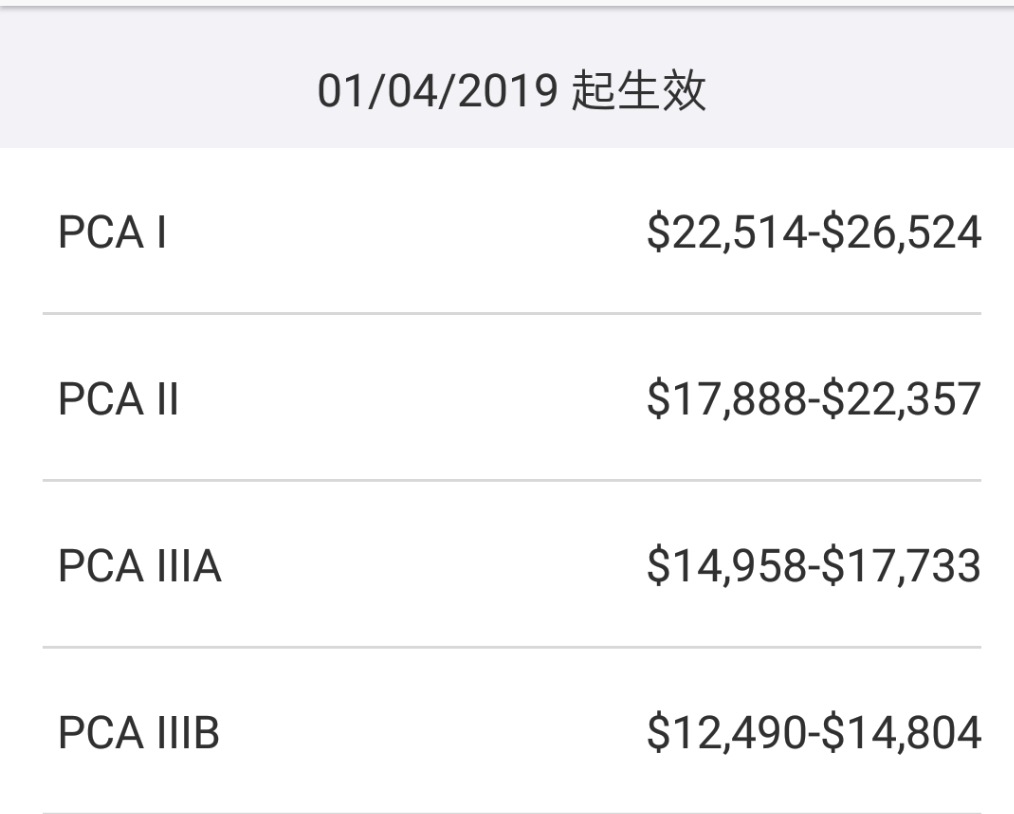This screenshot has width=1014, height=814.
Task: Click the $22,357 maximum amount
Action: tap(902, 398)
